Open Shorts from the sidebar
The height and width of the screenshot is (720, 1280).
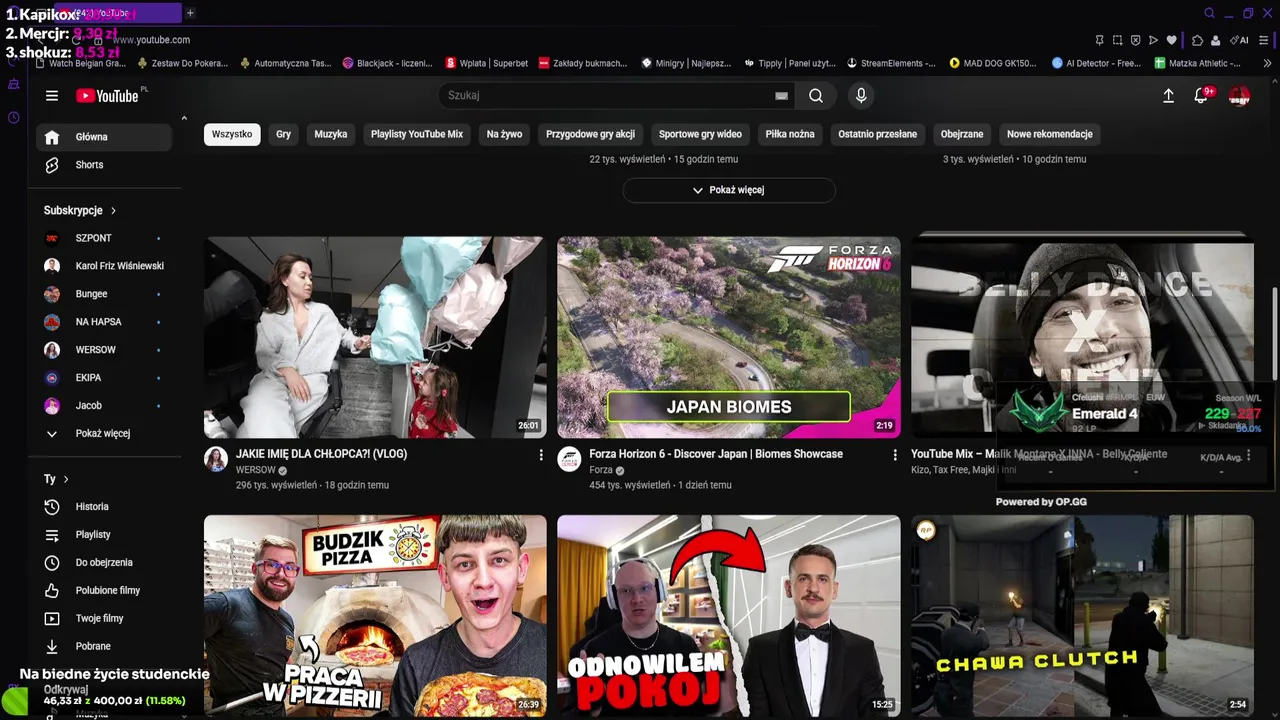pyautogui.click(x=104, y=165)
